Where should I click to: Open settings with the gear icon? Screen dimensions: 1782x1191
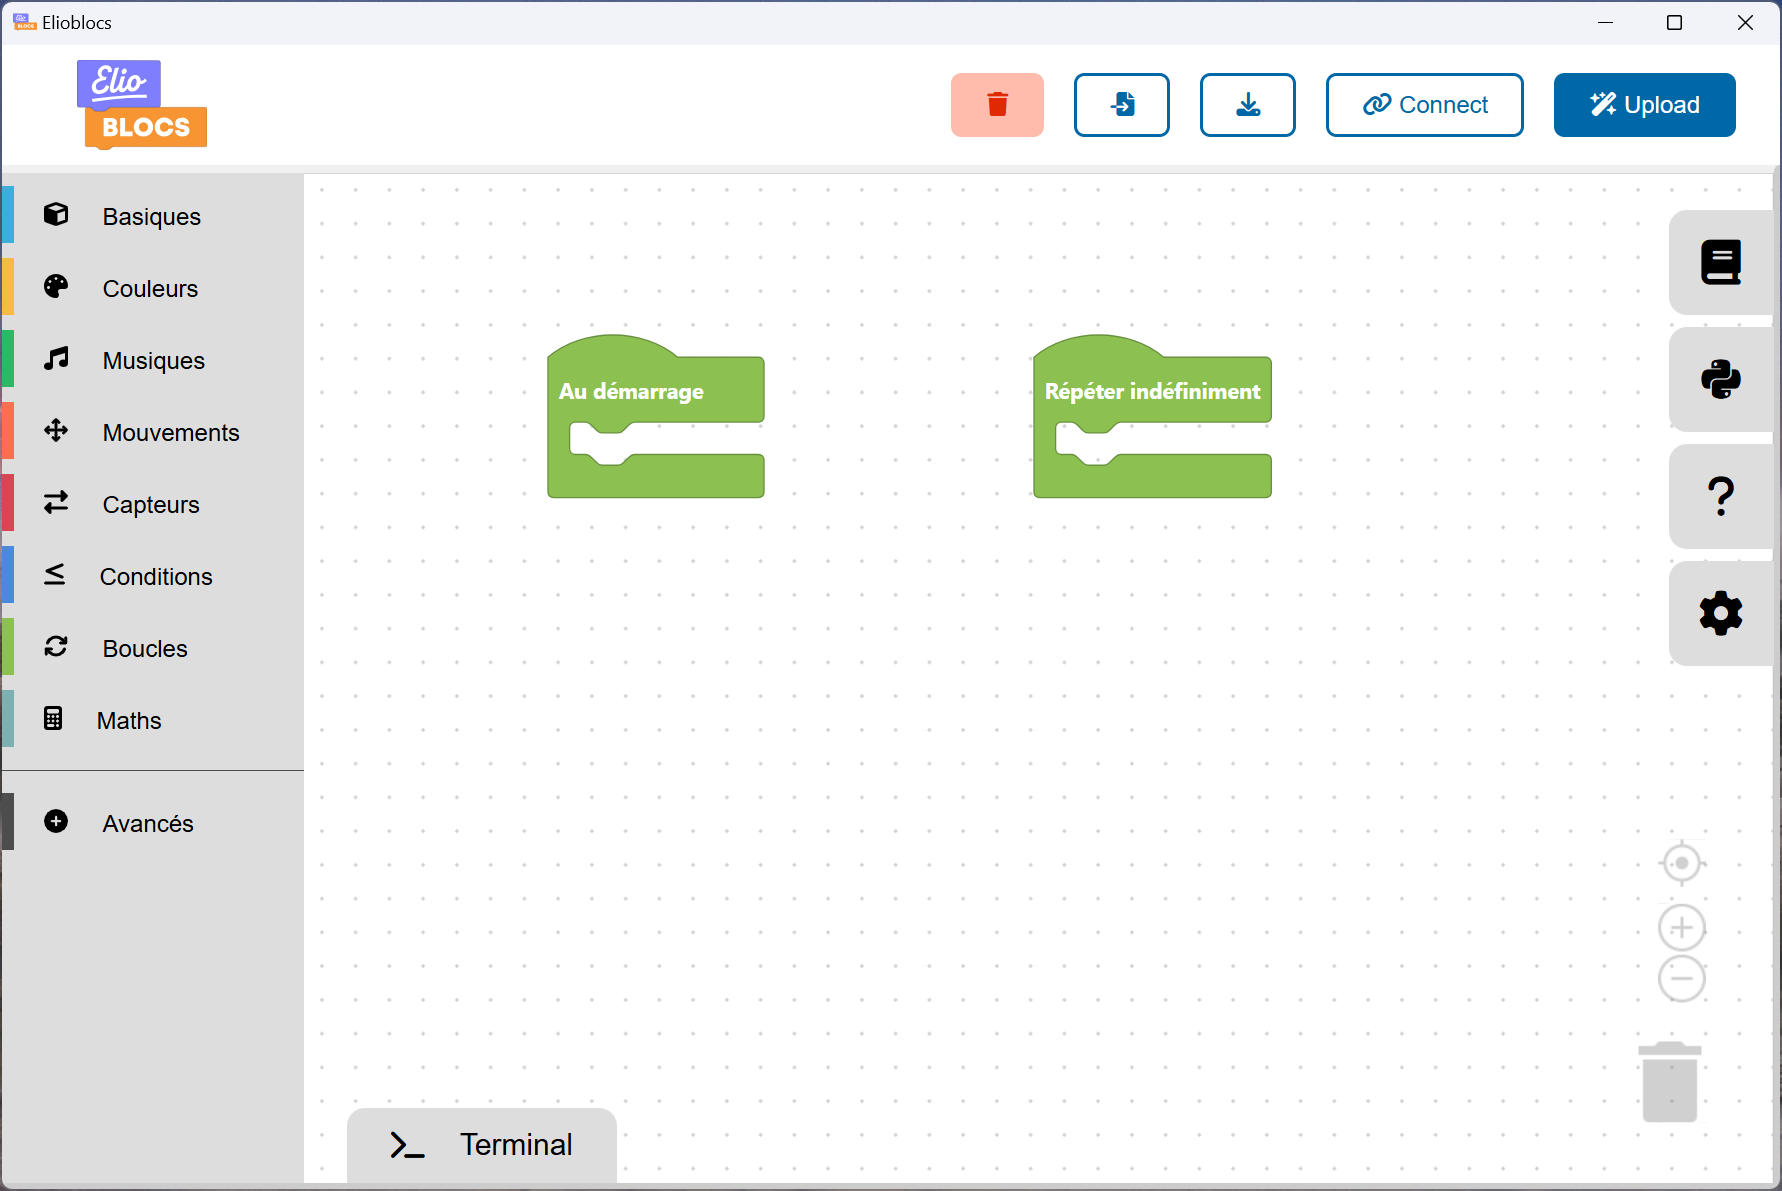tap(1720, 614)
